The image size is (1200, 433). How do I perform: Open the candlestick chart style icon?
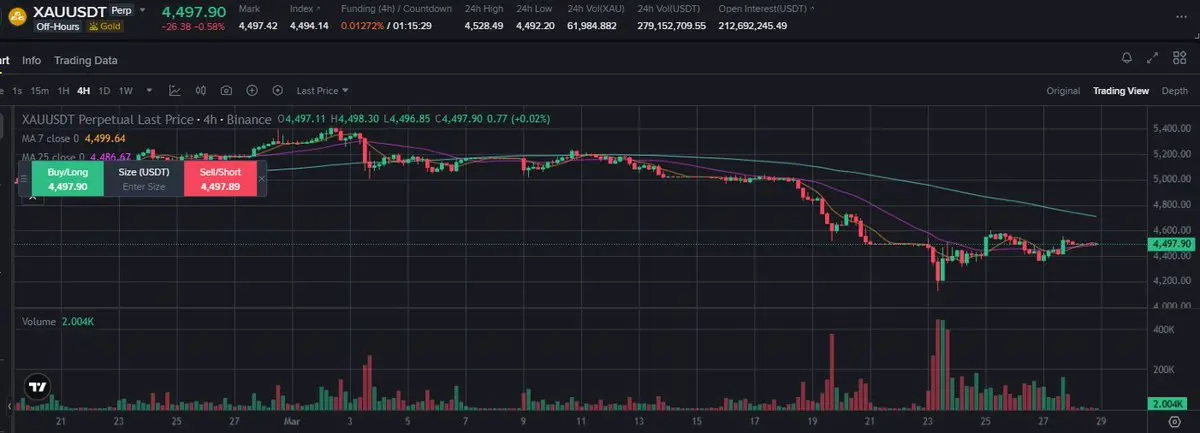[x=202, y=90]
